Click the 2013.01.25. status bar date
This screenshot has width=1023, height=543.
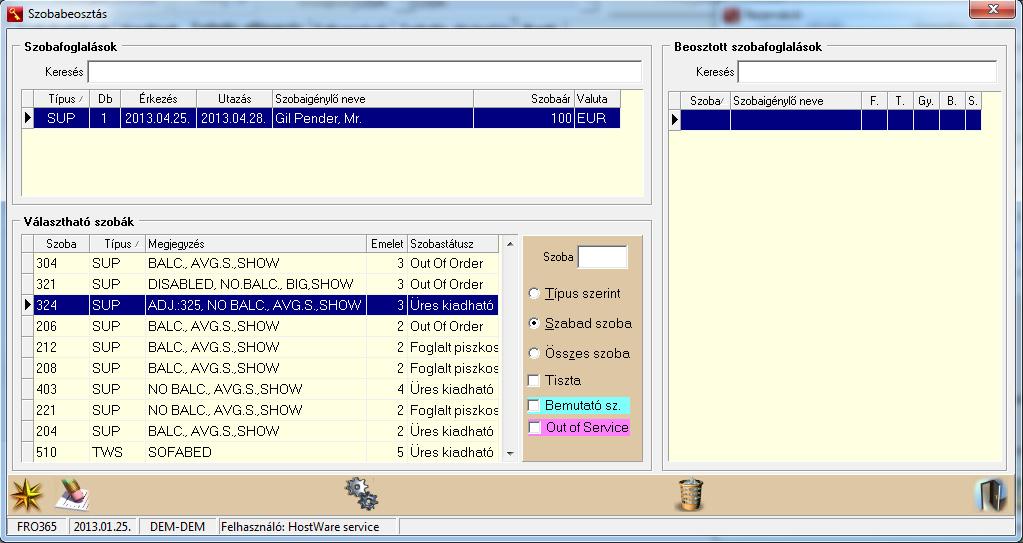point(102,527)
